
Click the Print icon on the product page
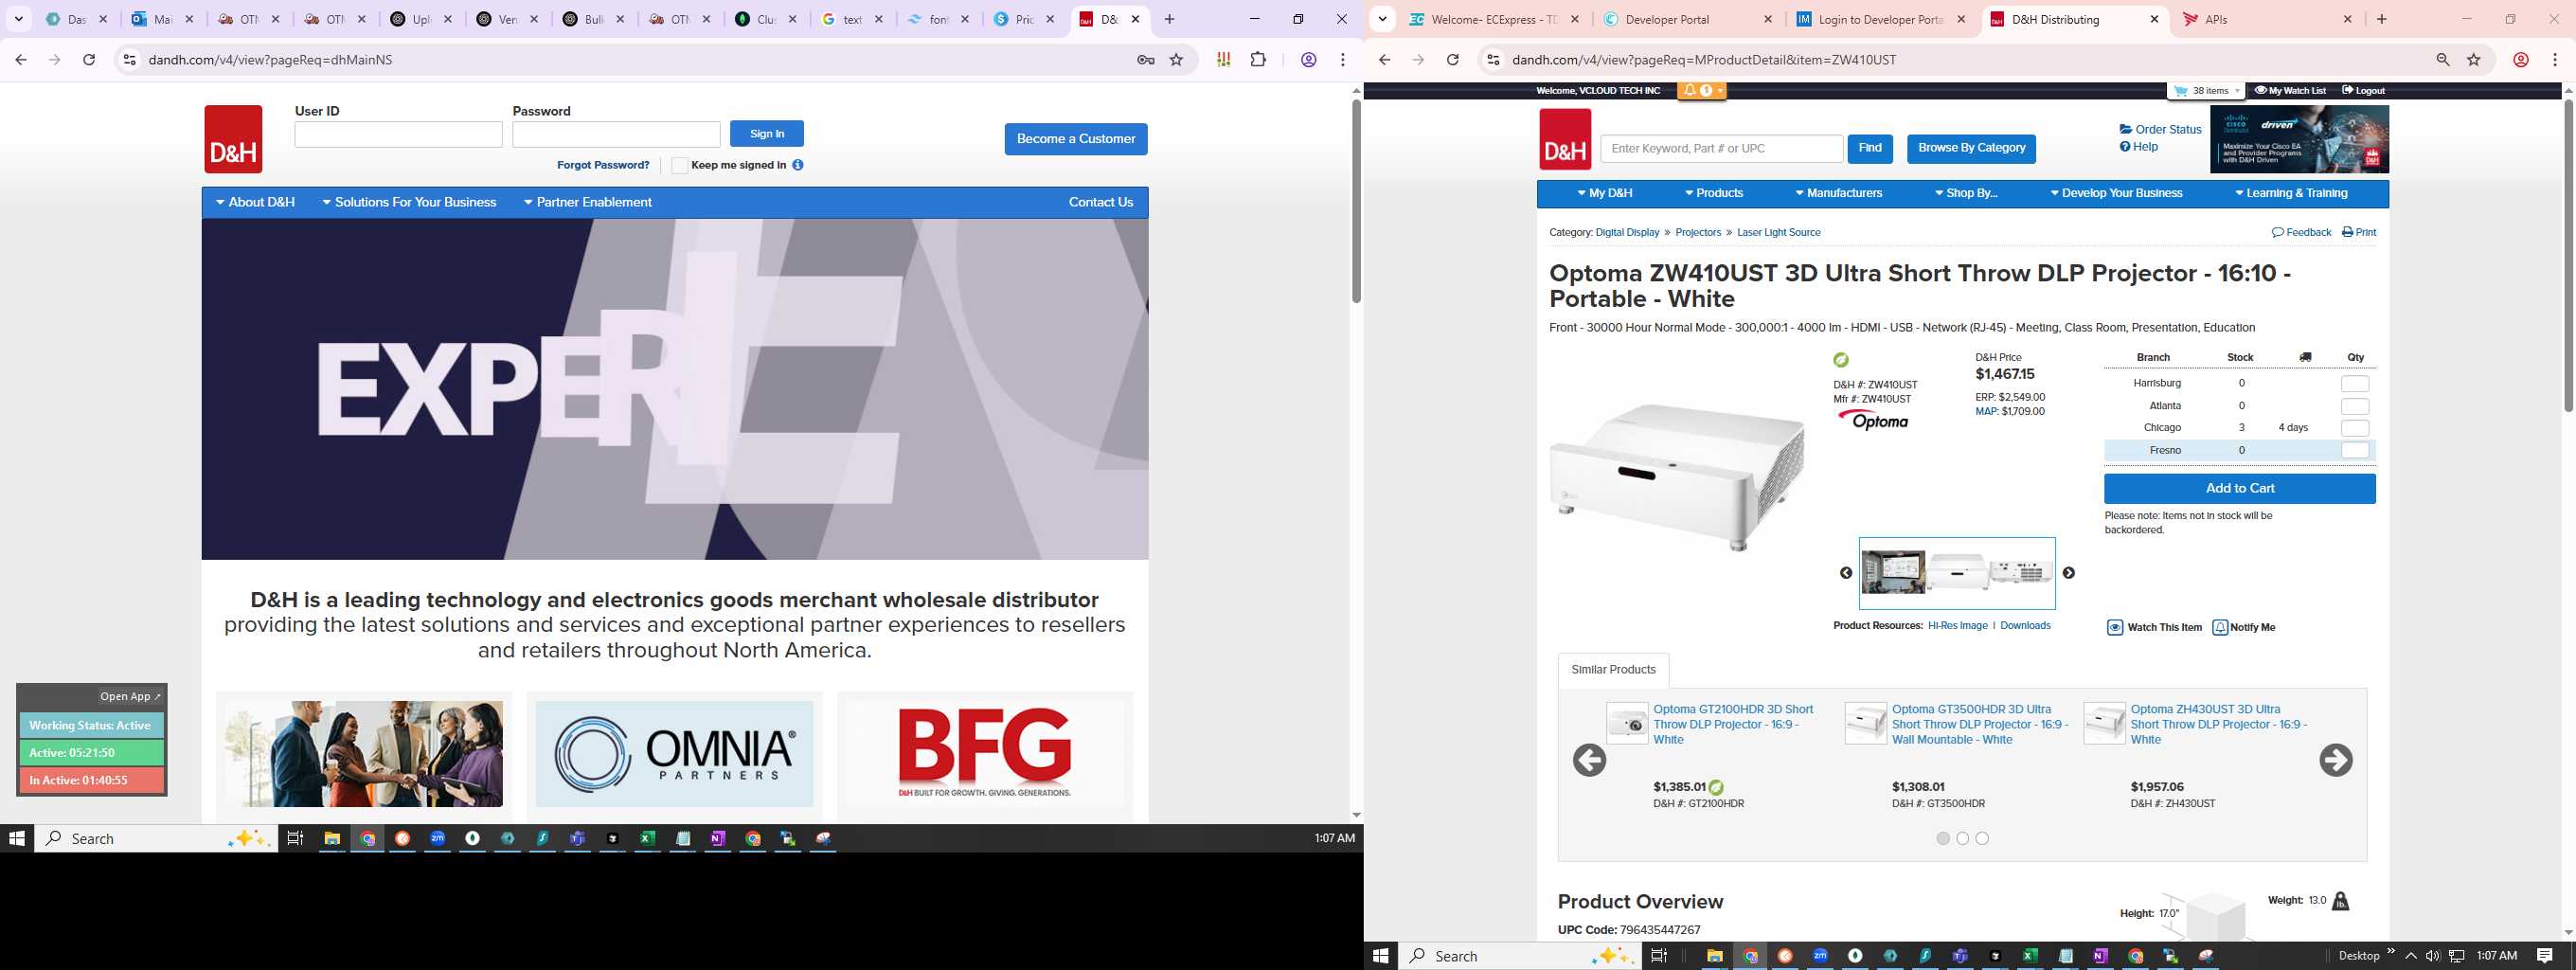tap(2348, 232)
